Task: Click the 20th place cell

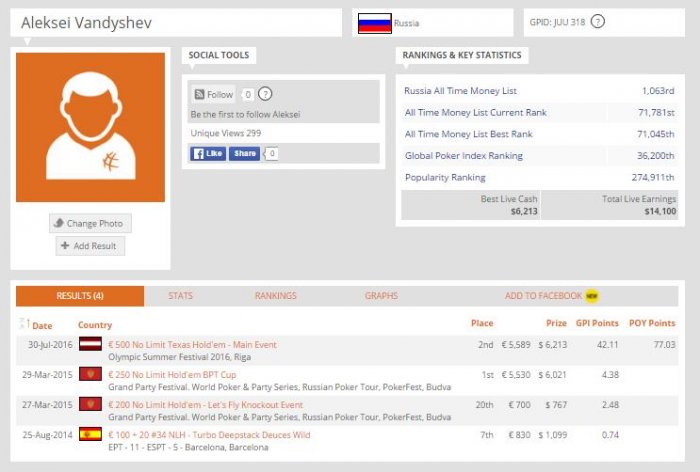Action: click(484, 405)
